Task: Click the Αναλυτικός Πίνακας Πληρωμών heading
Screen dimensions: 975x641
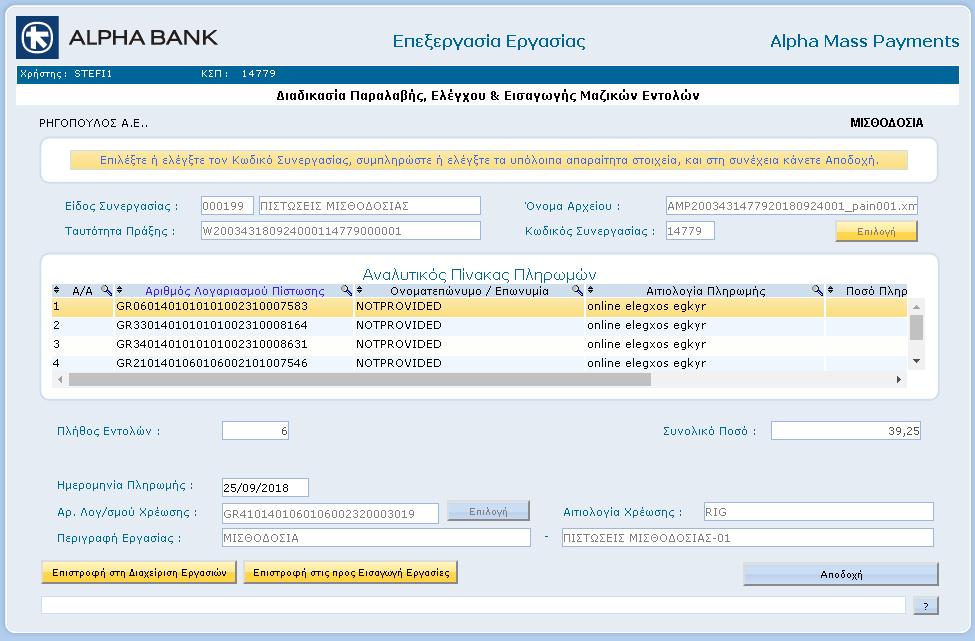Action: click(x=479, y=274)
